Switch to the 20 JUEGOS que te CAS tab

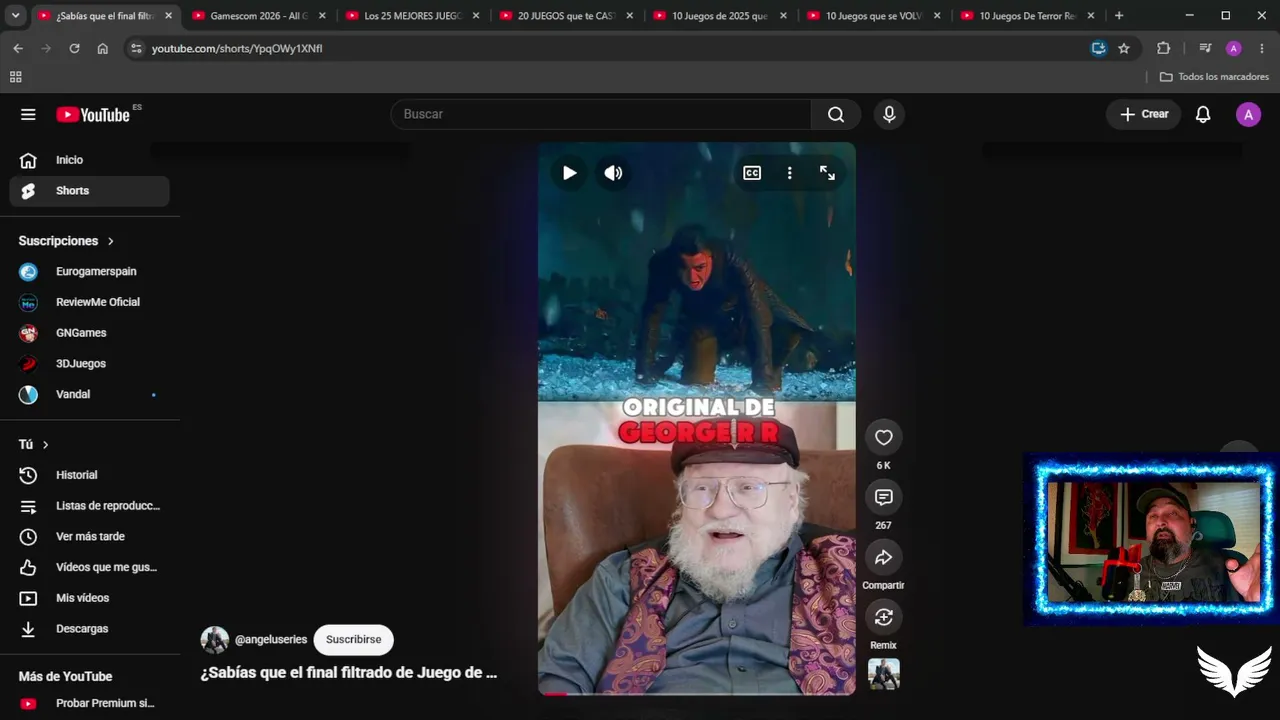pyautogui.click(x=565, y=16)
